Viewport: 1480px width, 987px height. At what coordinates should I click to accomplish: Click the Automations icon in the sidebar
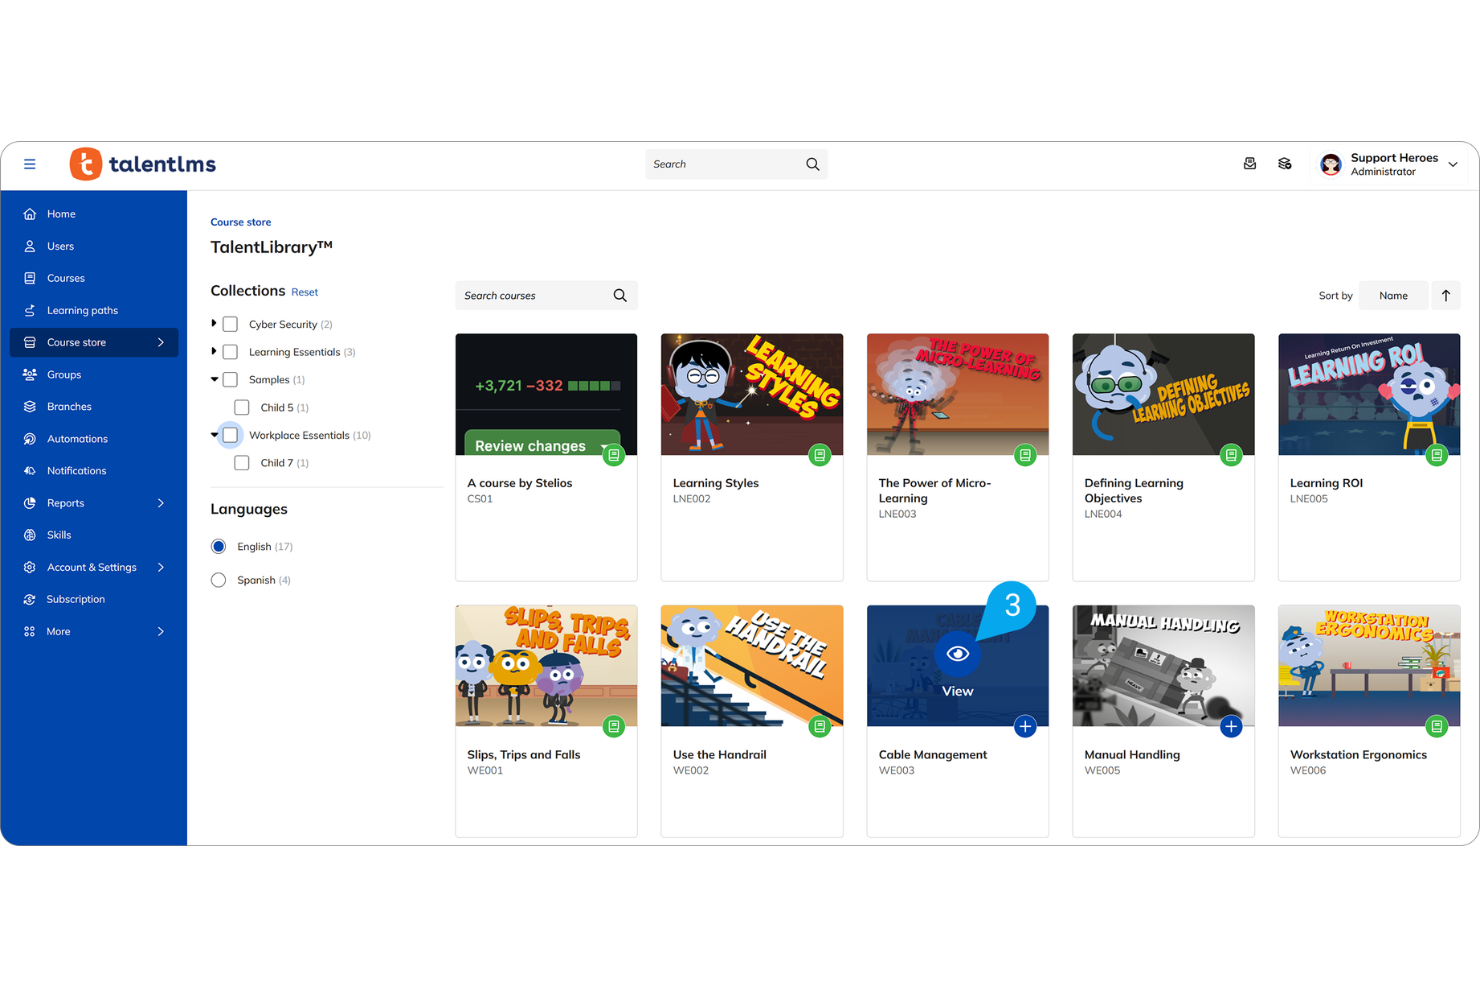30,439
